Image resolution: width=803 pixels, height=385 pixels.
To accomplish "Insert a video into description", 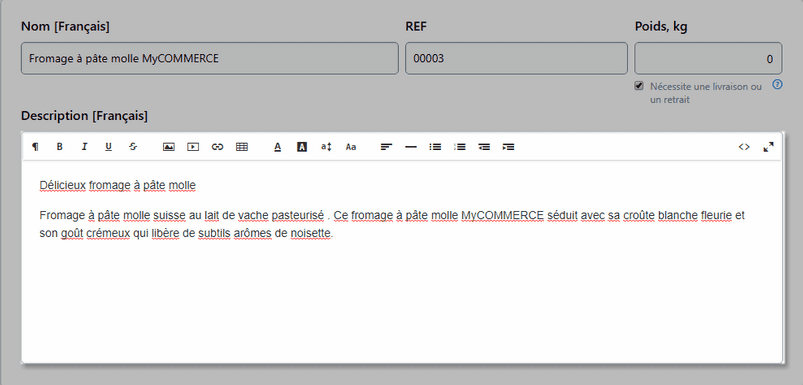I will click(x=193, y=147).
